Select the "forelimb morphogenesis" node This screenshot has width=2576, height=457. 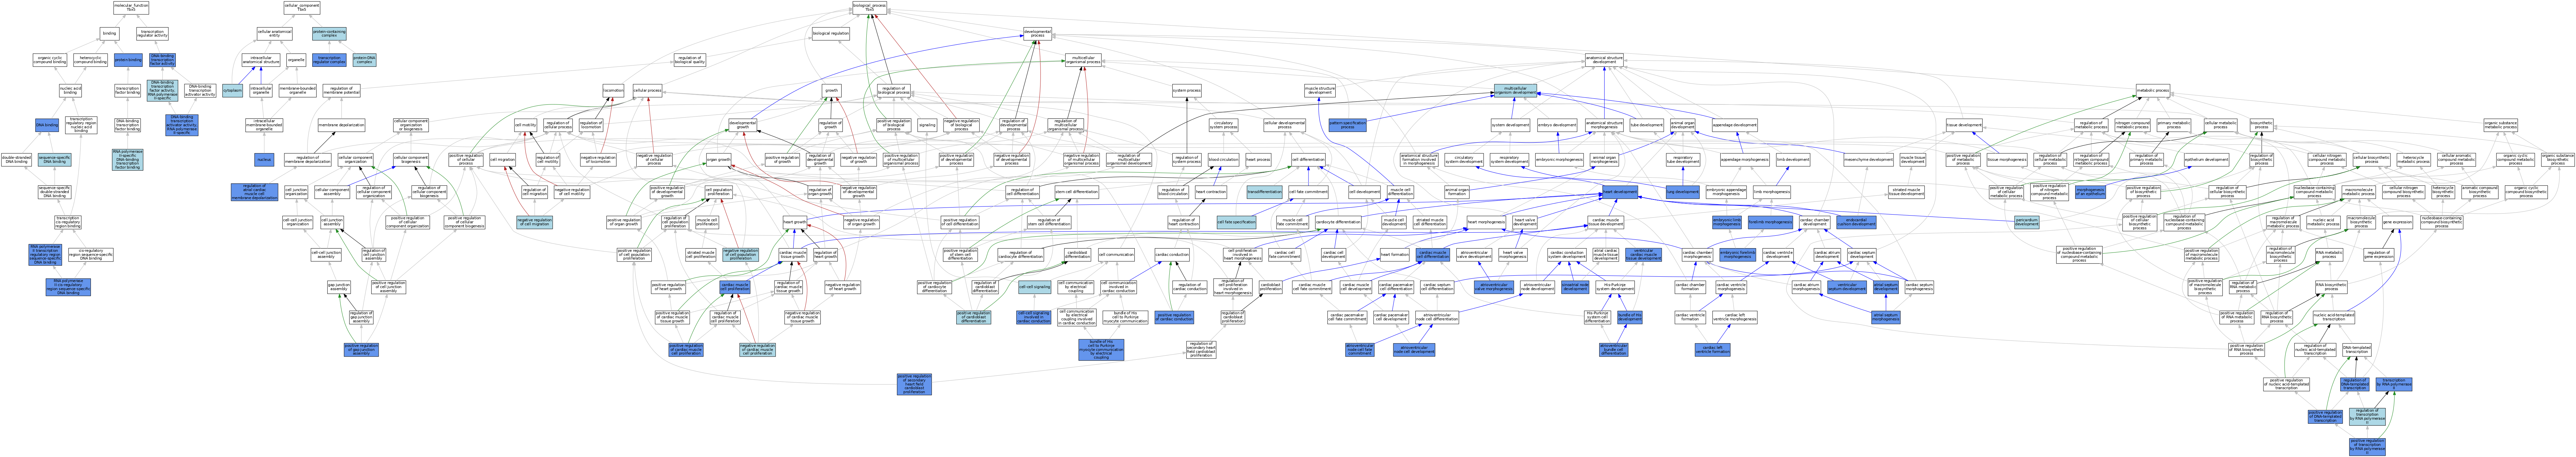(1770, 222)
